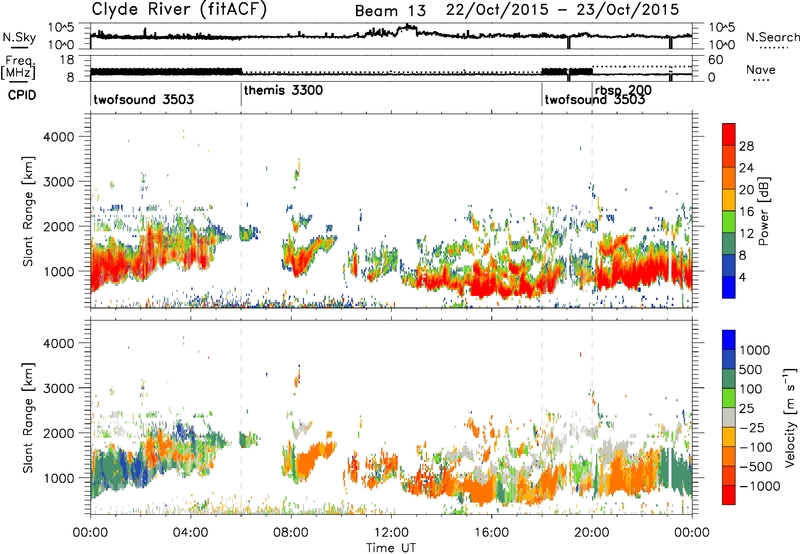Screen dimensions: 800x554
Task: Click the -1000 tick on velocity colorbar
Action: (x=760, y=486)
